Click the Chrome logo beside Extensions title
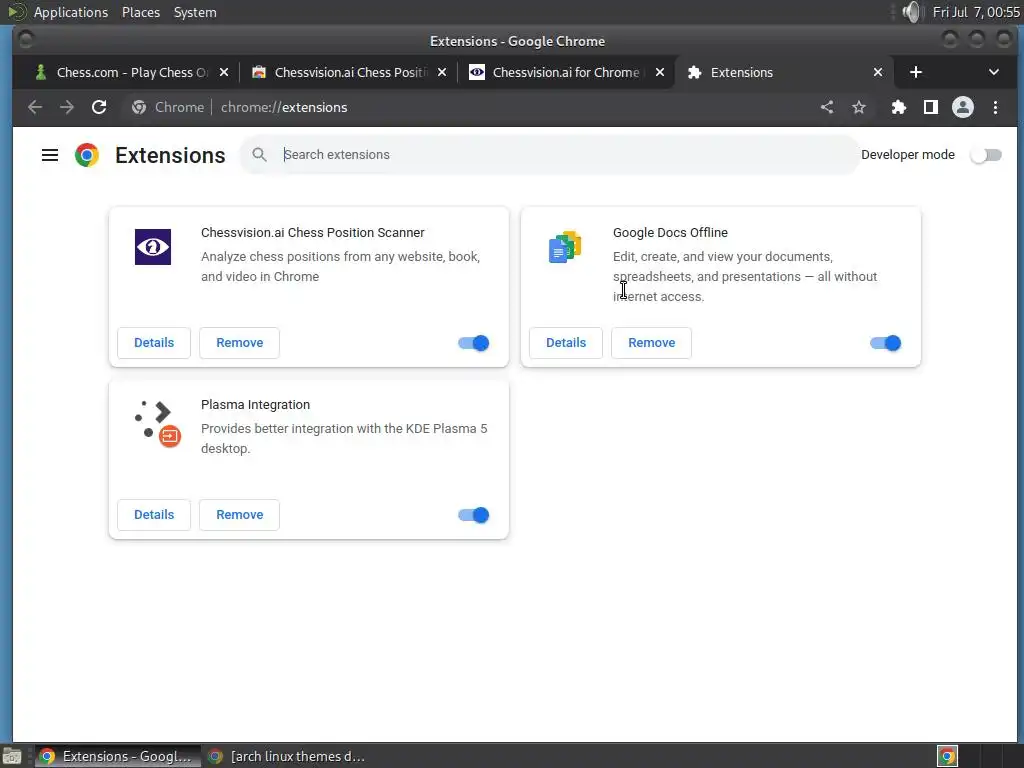The width and height of the screenshot is (1024, 768). click(87, 155)
